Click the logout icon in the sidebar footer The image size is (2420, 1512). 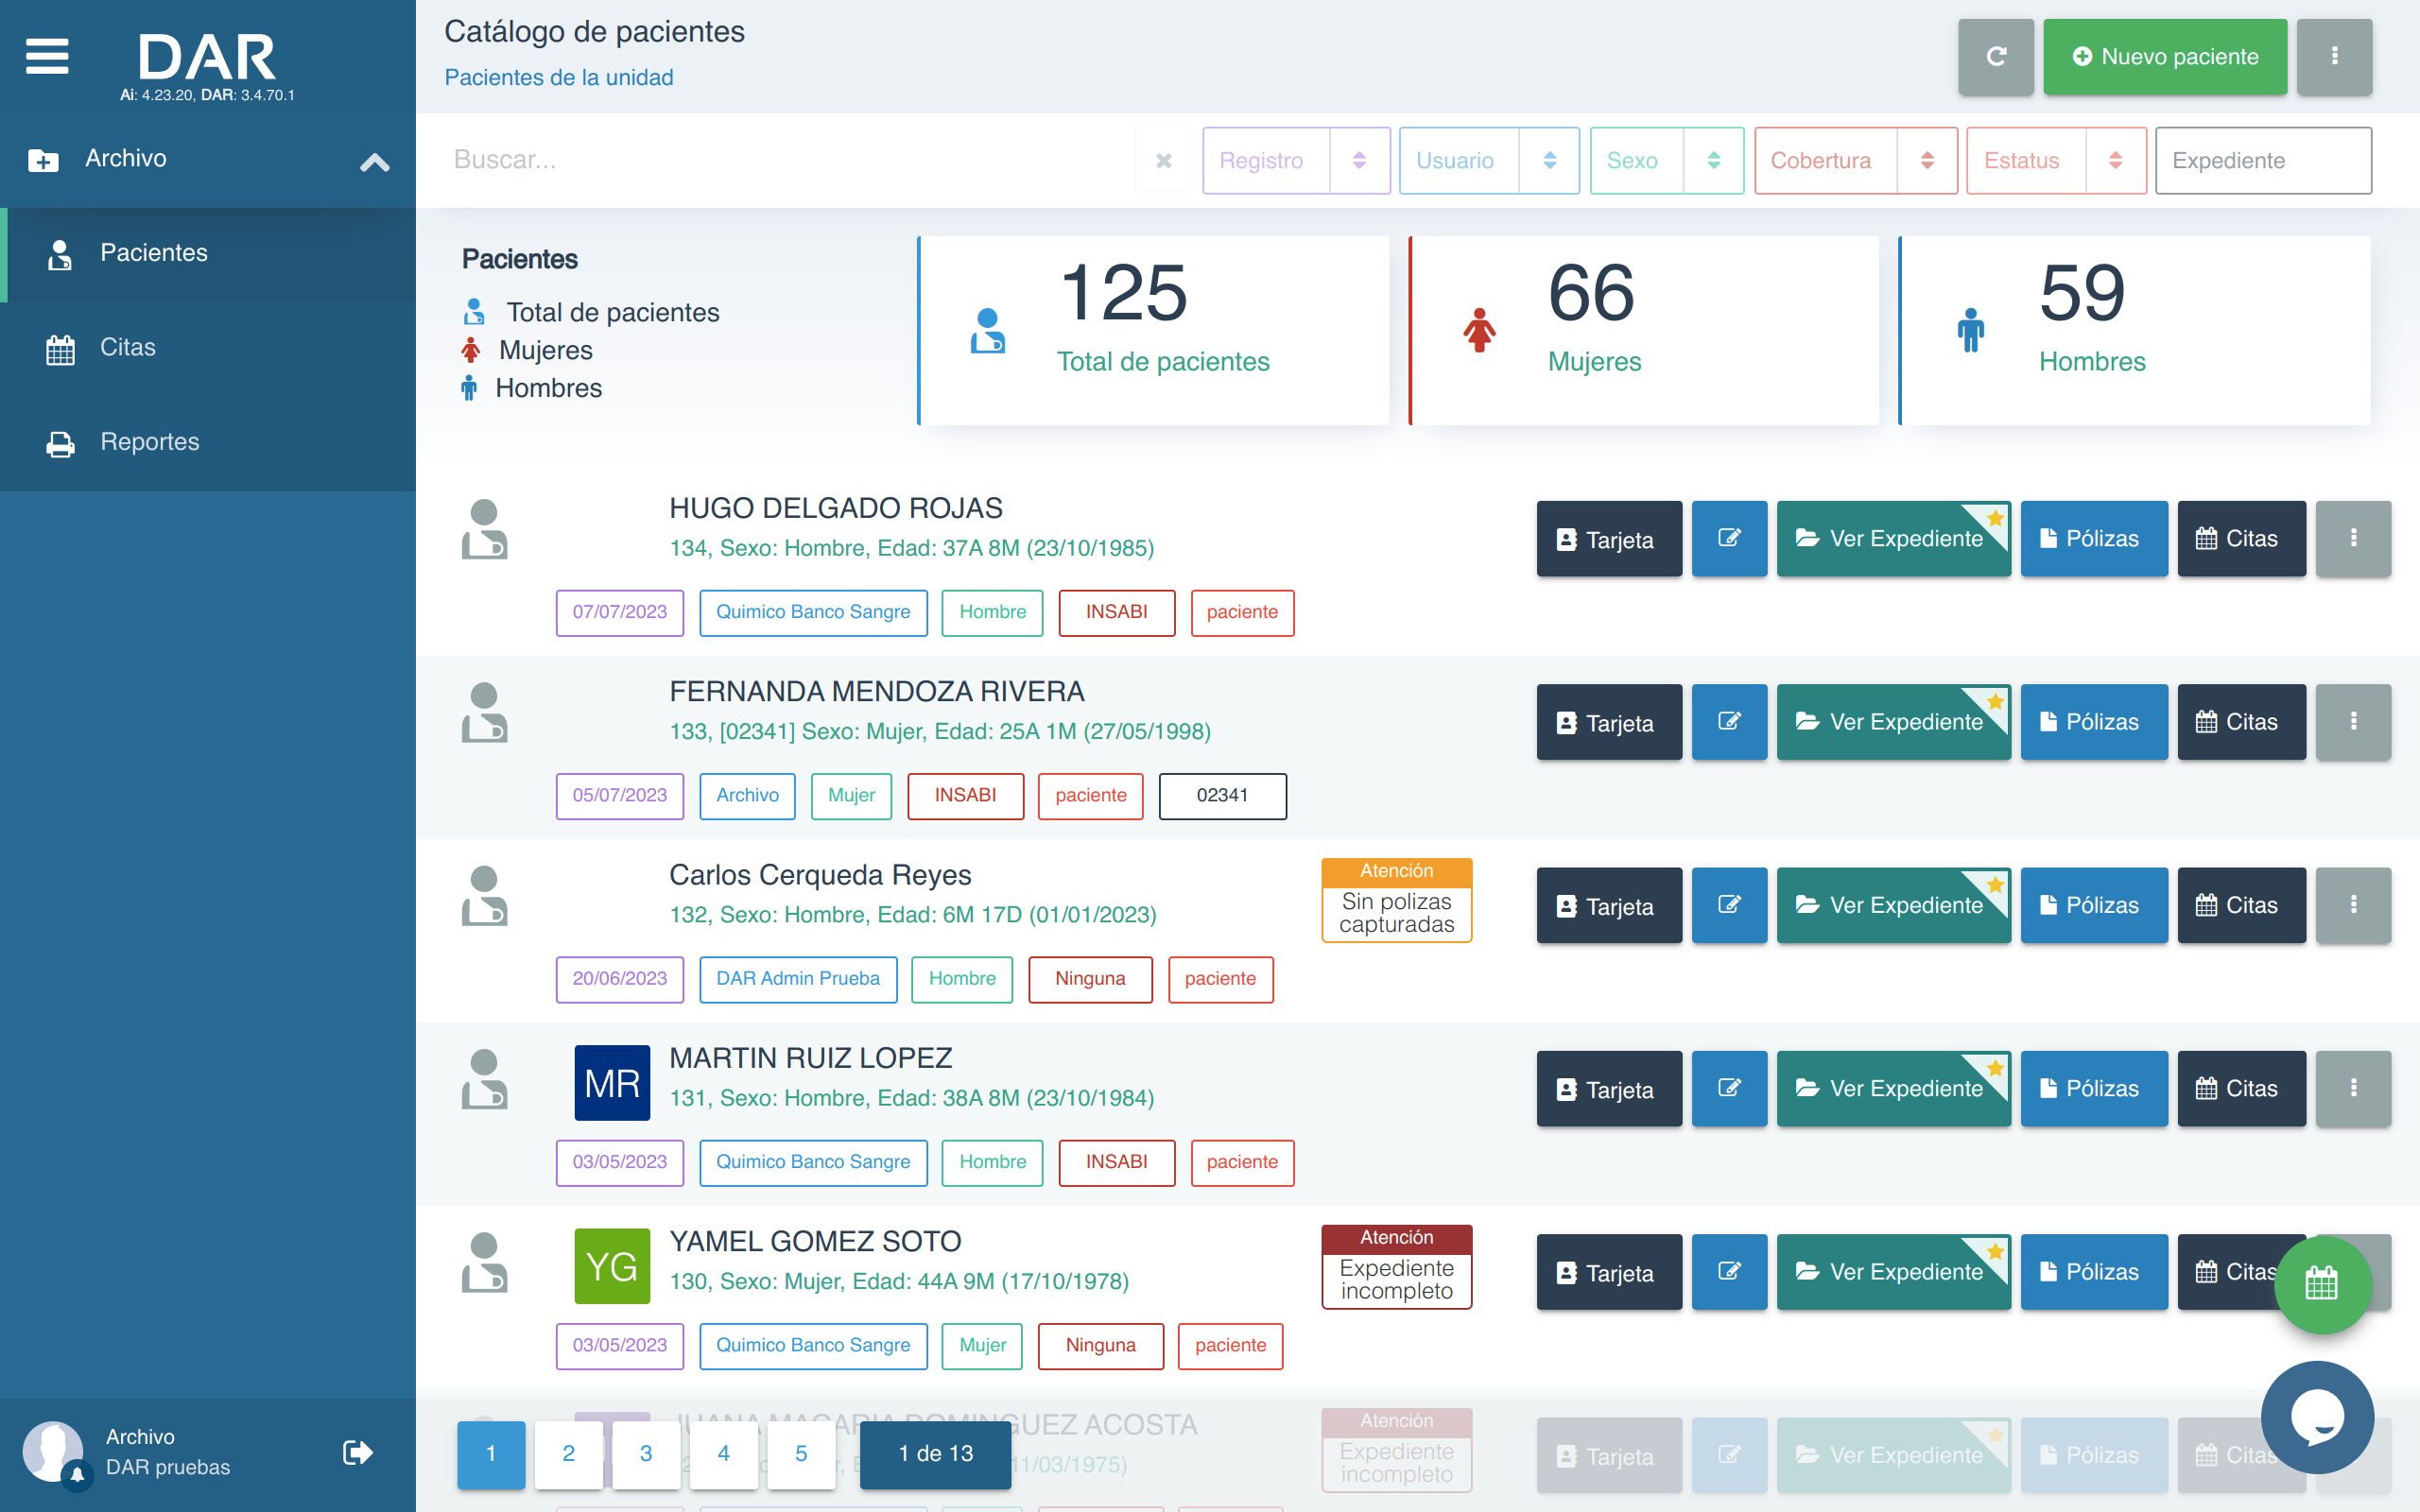[357, 1452]
